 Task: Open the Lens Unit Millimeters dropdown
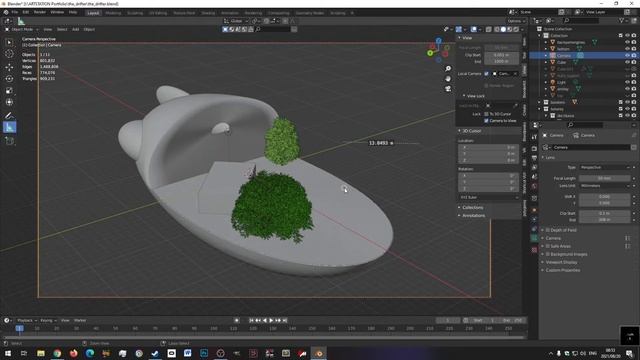coord(605,186)
